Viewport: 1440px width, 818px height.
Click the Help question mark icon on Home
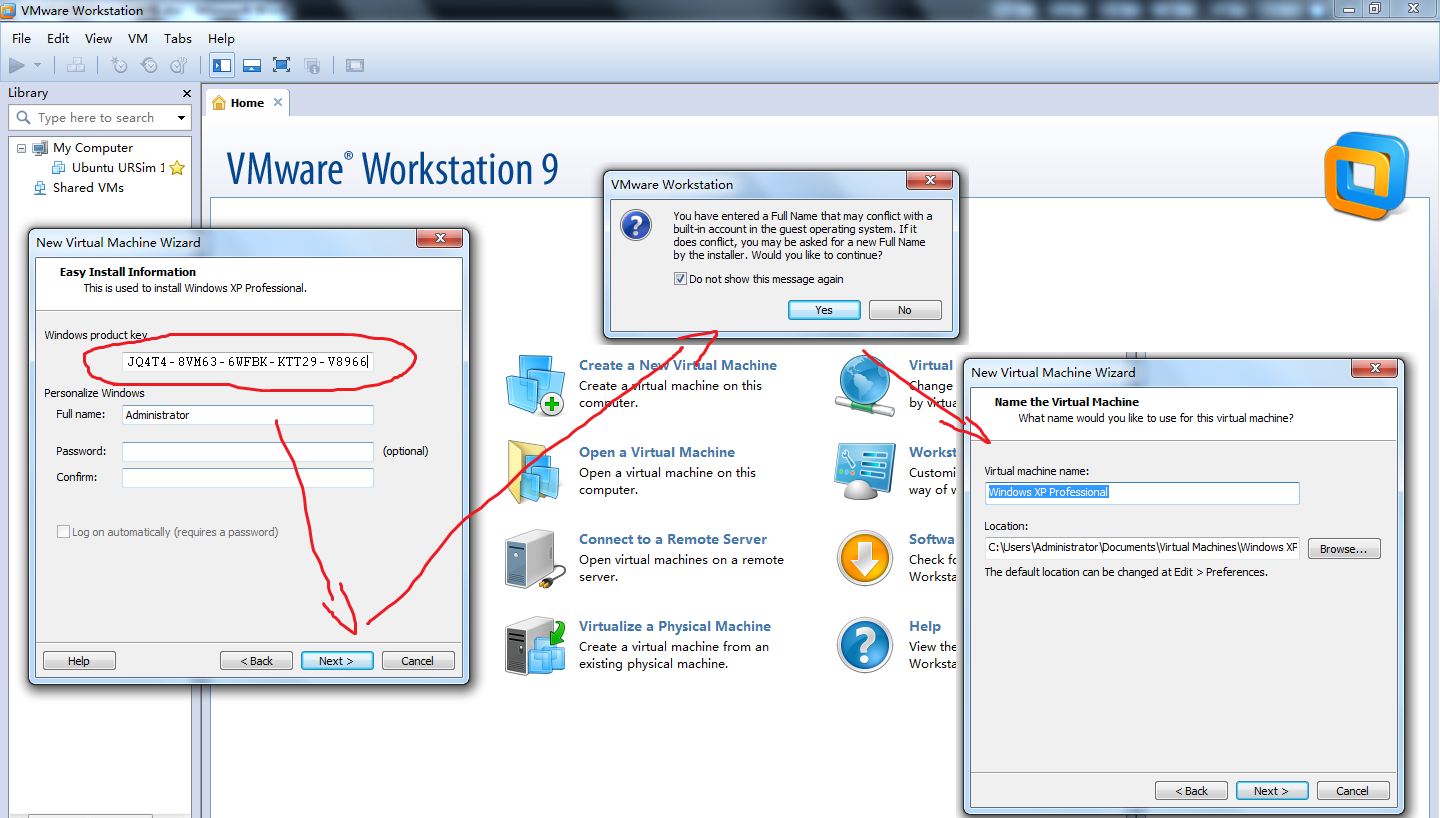[864, 645]
